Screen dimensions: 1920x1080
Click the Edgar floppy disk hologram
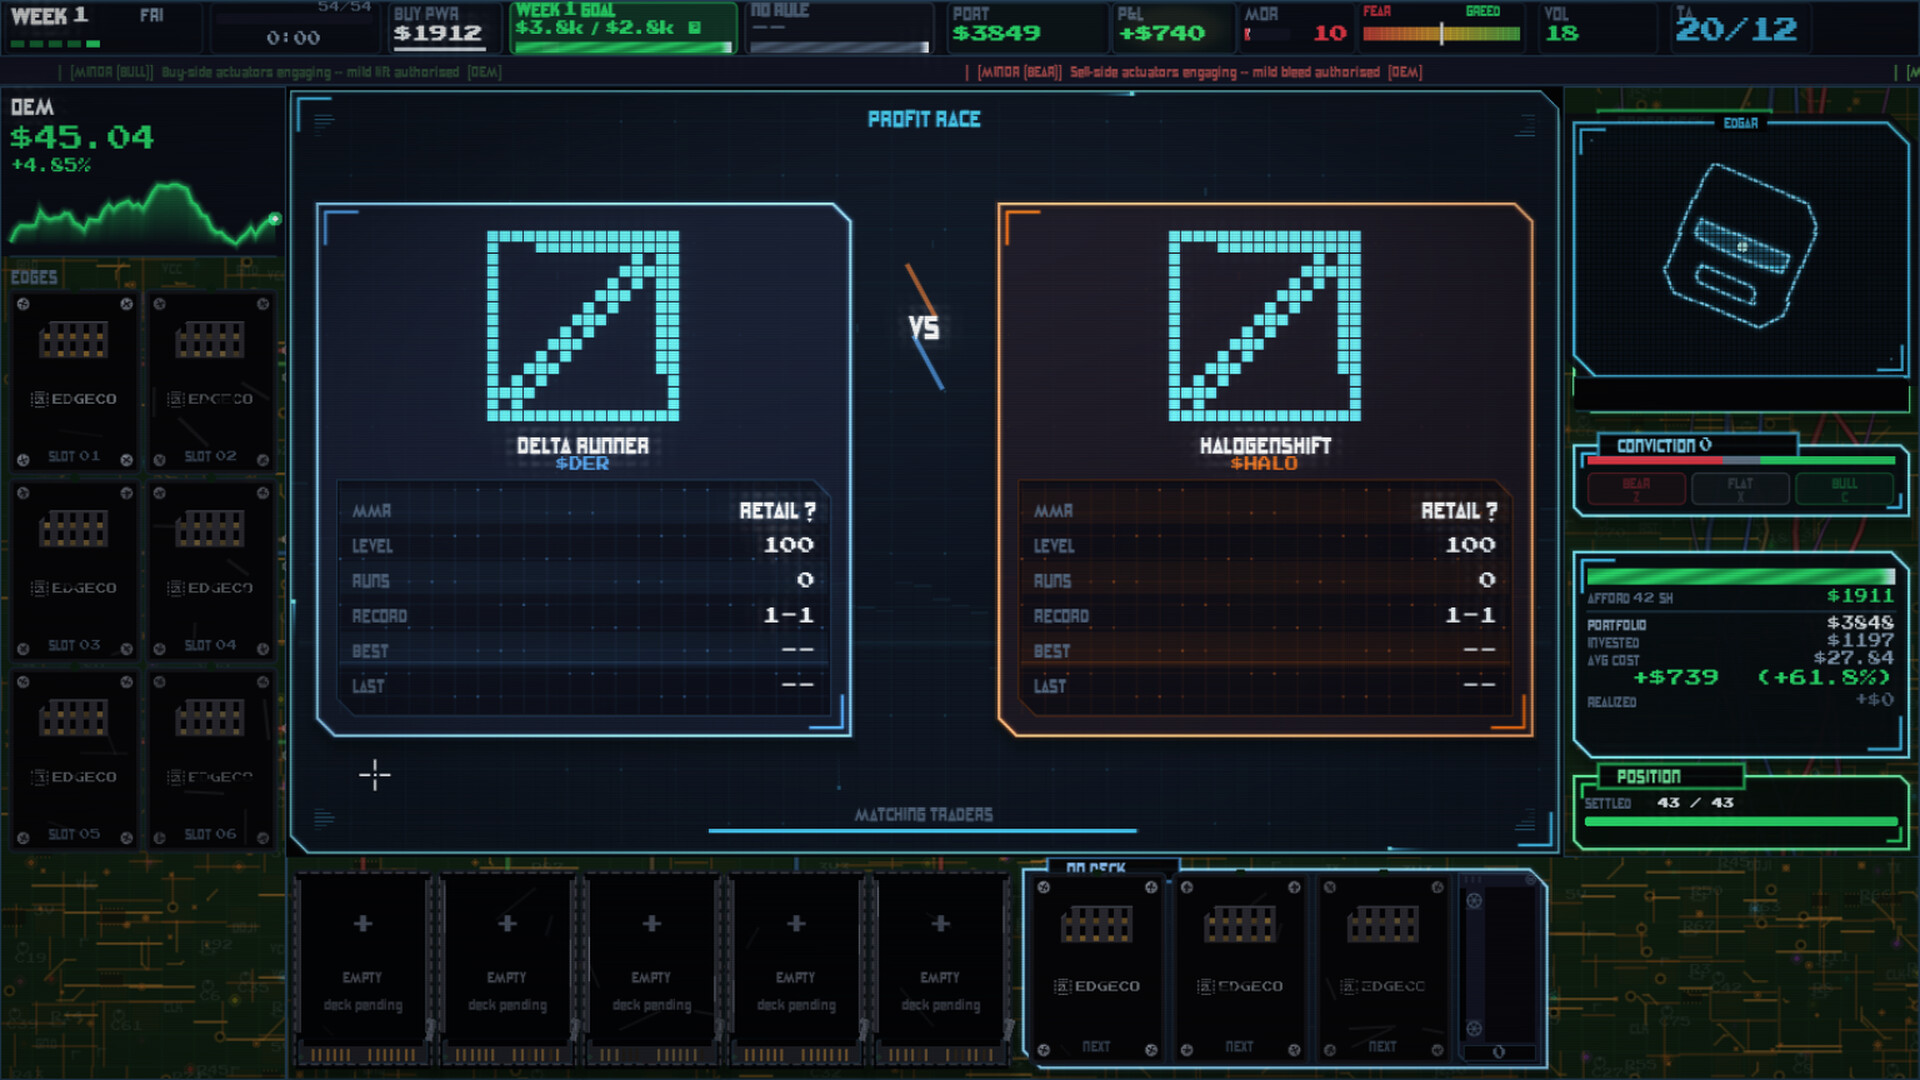1740,247
